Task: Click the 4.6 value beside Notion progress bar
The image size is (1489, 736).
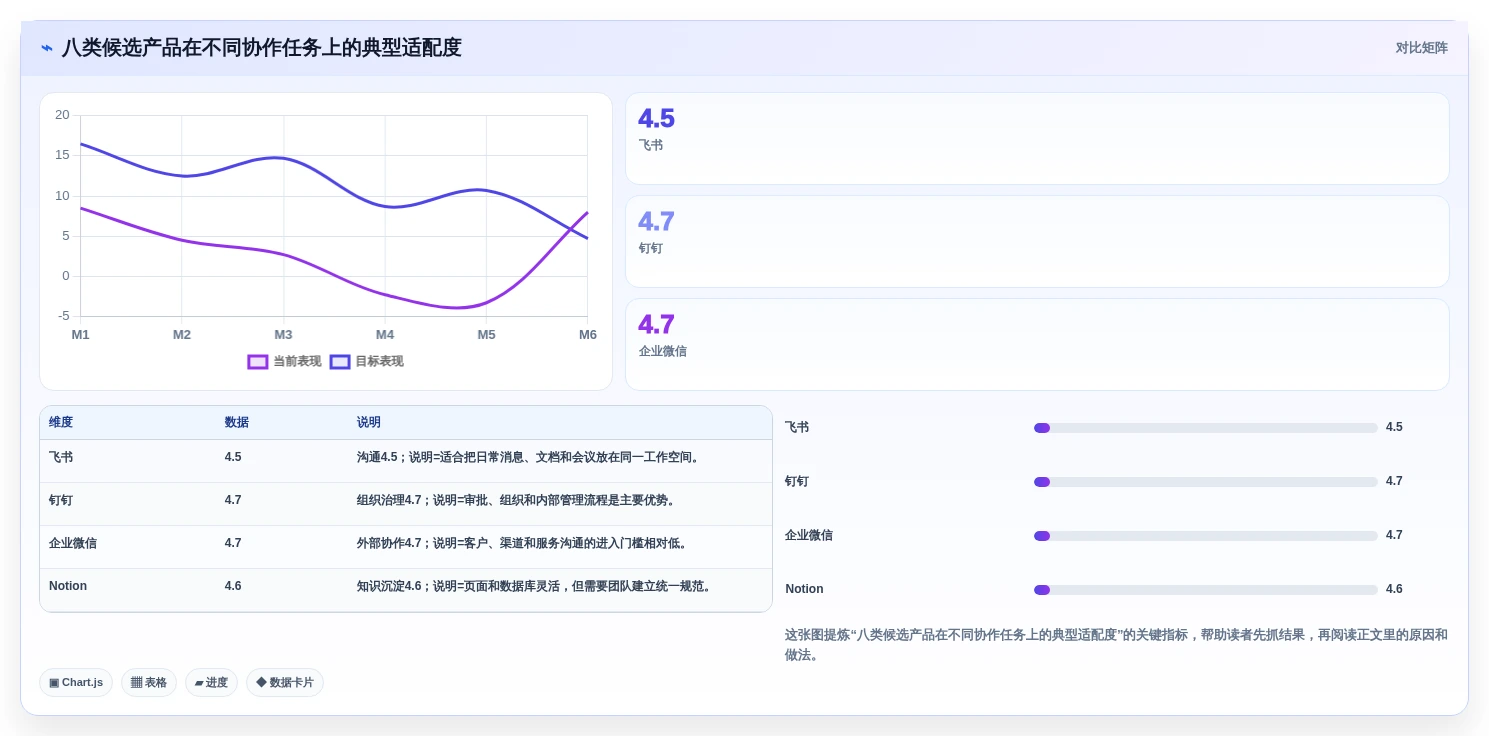Action: click(1394, 590)
